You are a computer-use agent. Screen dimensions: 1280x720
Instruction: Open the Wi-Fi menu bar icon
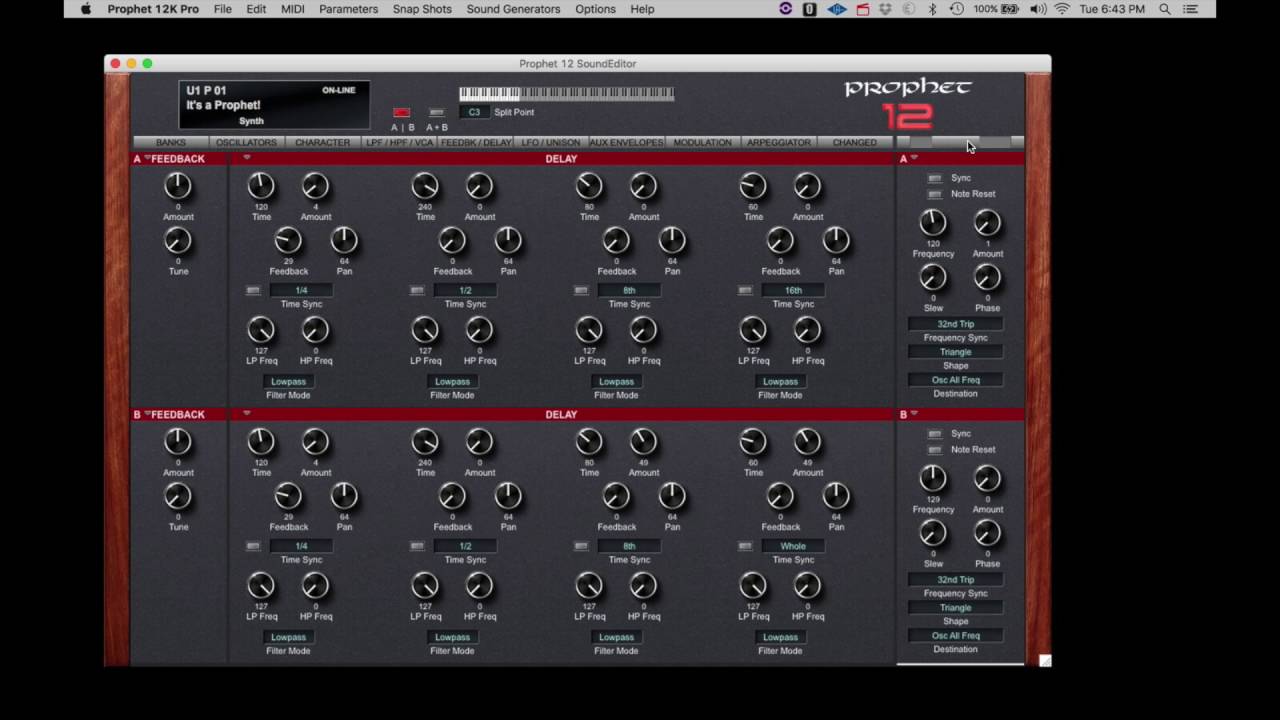point(1061,9)
